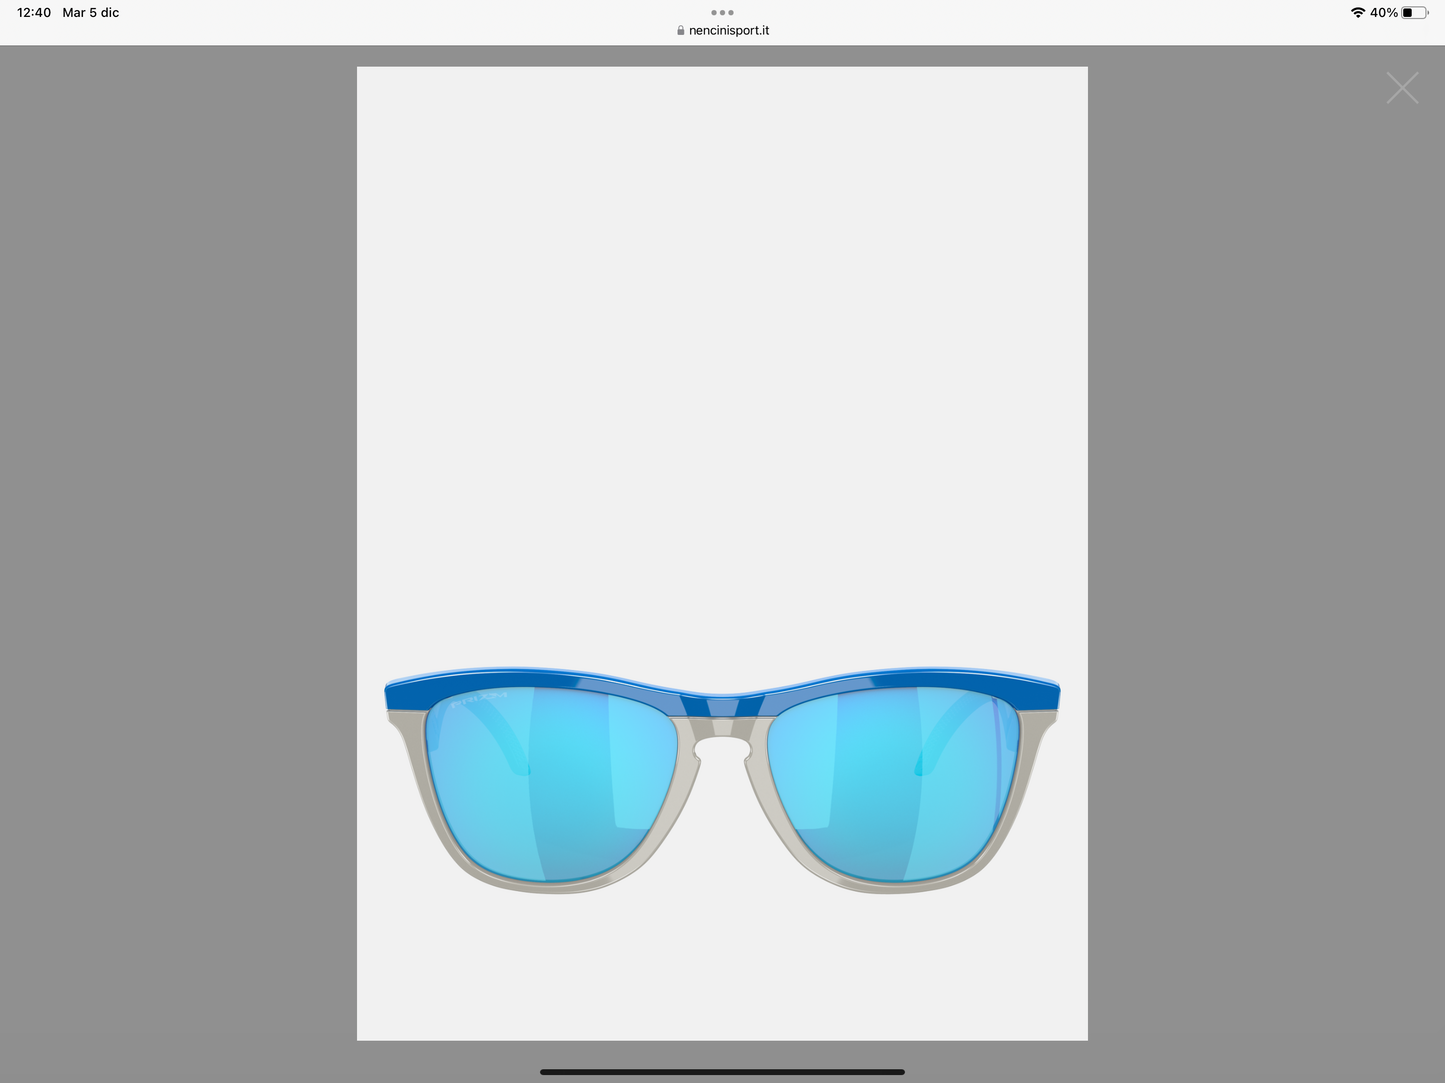
Task: Tap the lock icon beside the site name
Action: (x=679, y=30)
